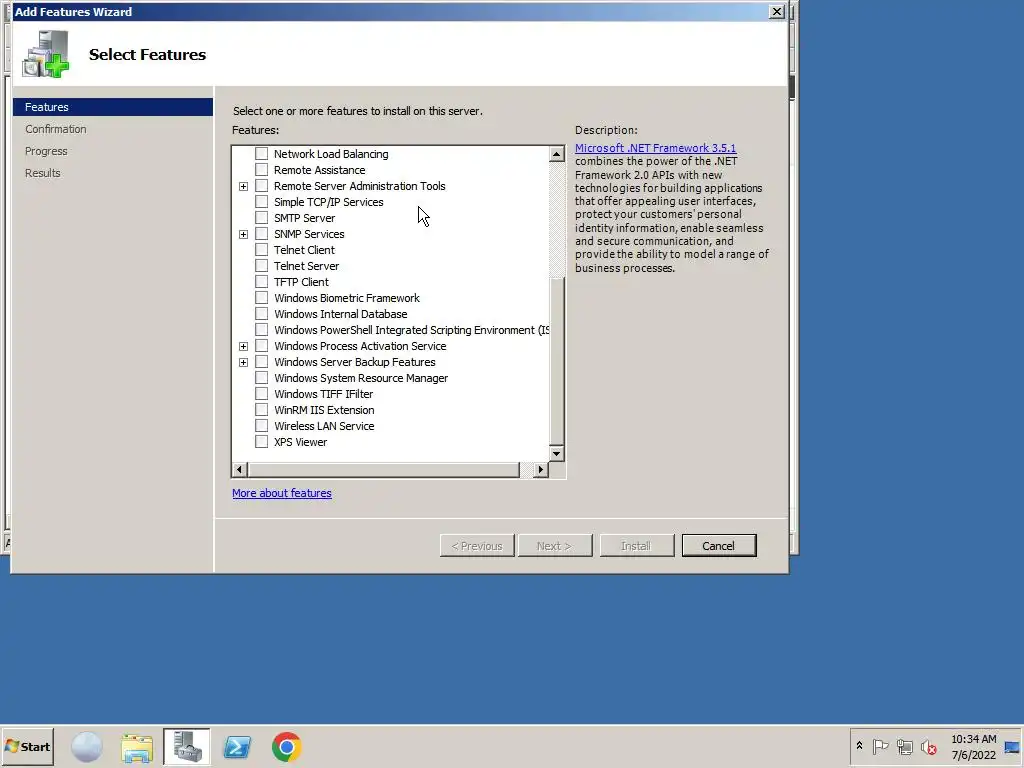Screen dimensions: 1024x768
Task: Check the XPS Viewer feature
Action: tap(261, 441)
